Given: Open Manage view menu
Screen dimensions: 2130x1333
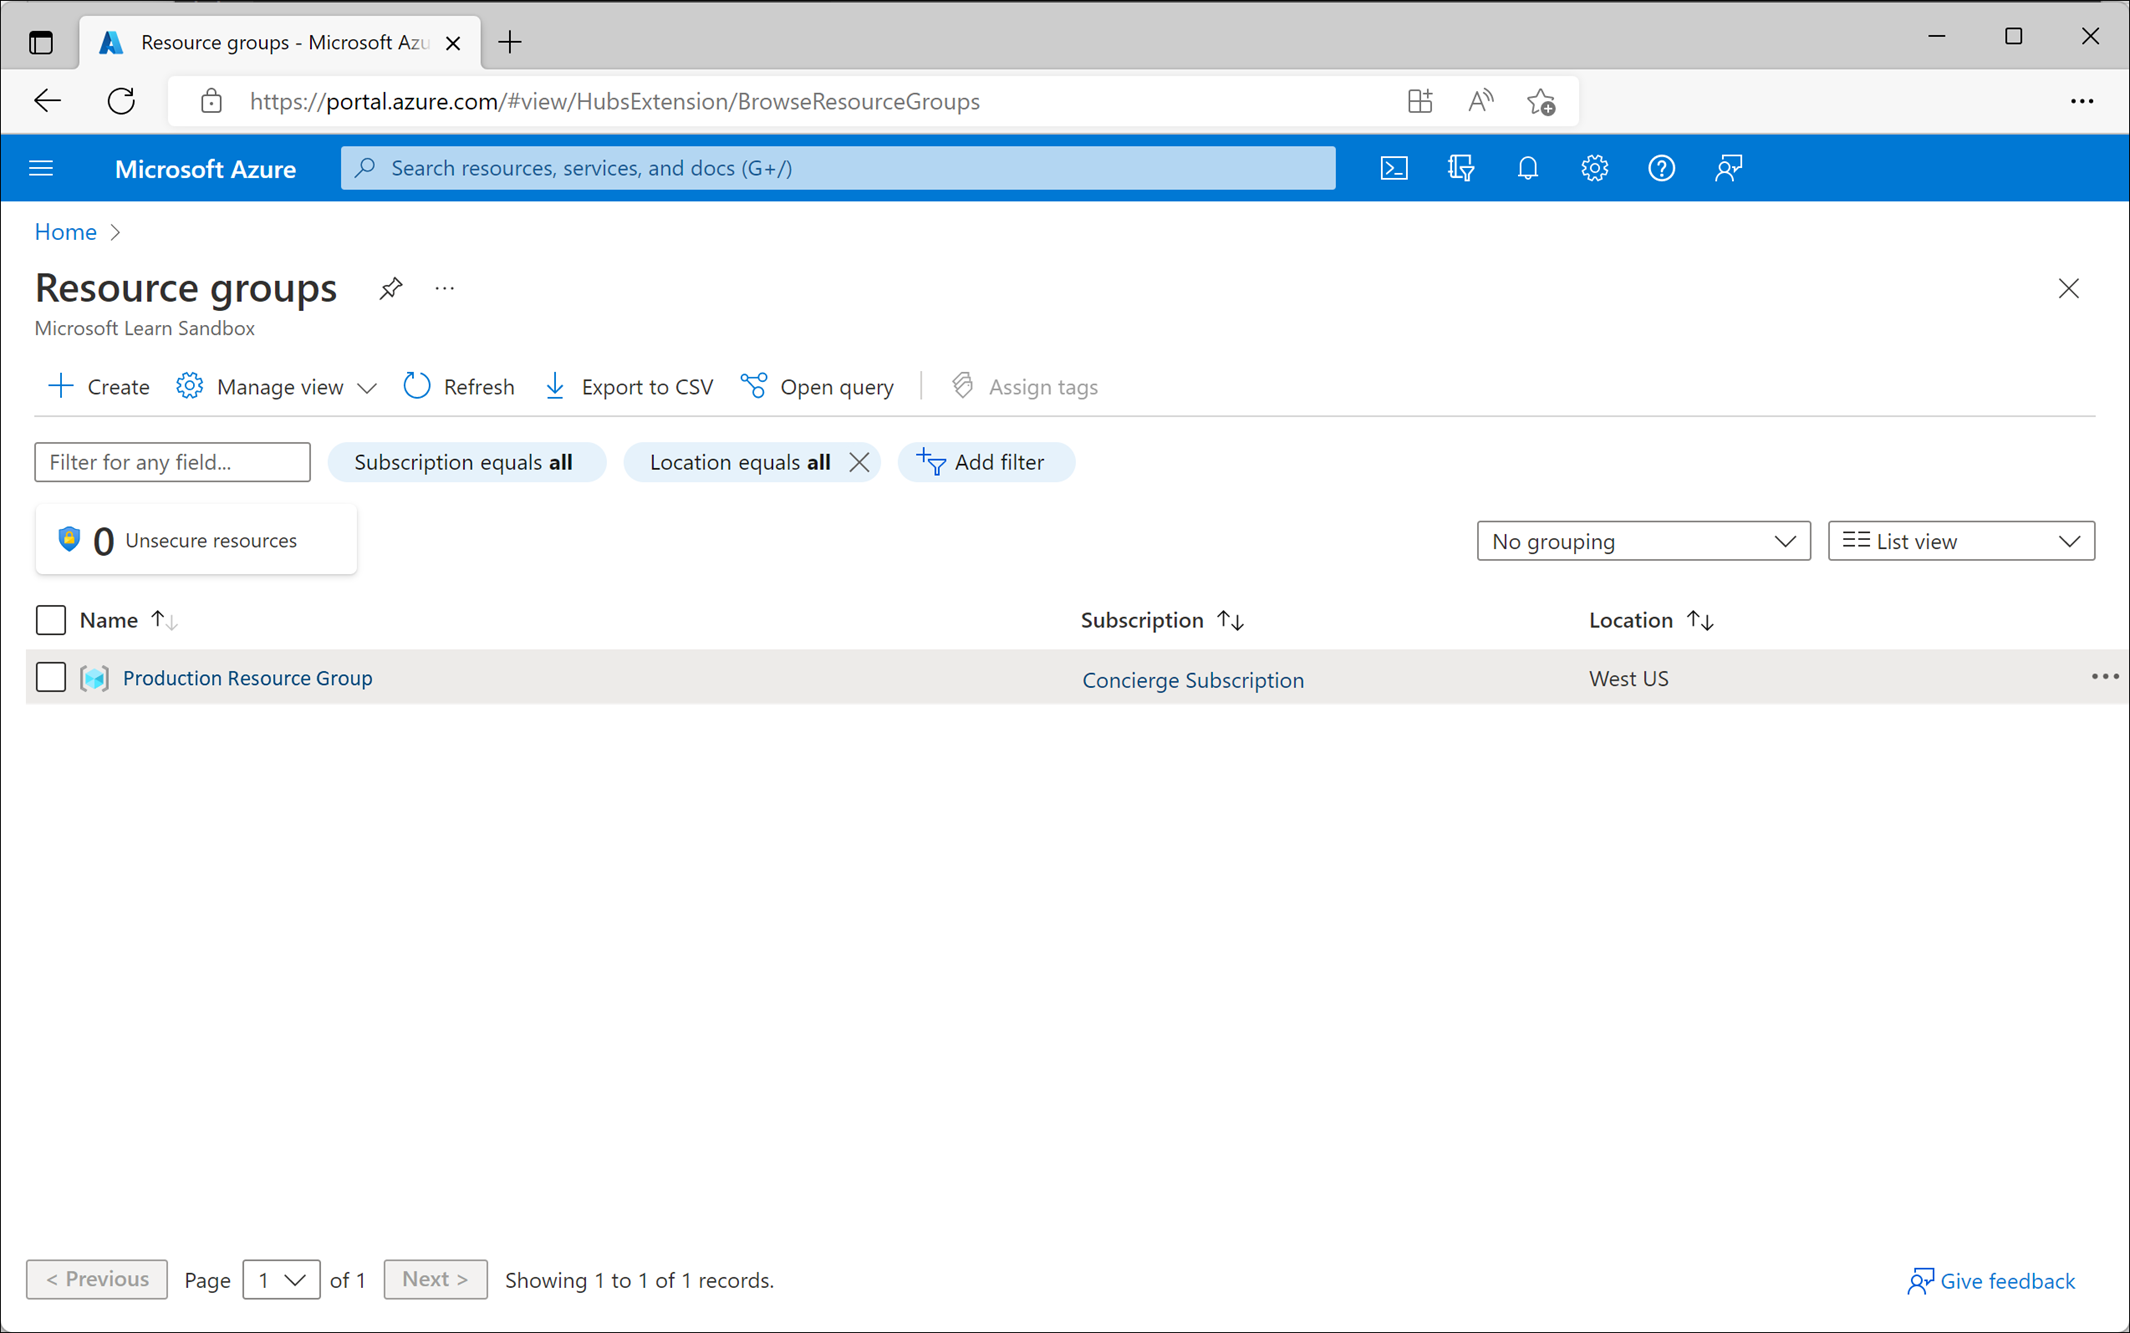Looking at the screenshot, I should 277,387.
